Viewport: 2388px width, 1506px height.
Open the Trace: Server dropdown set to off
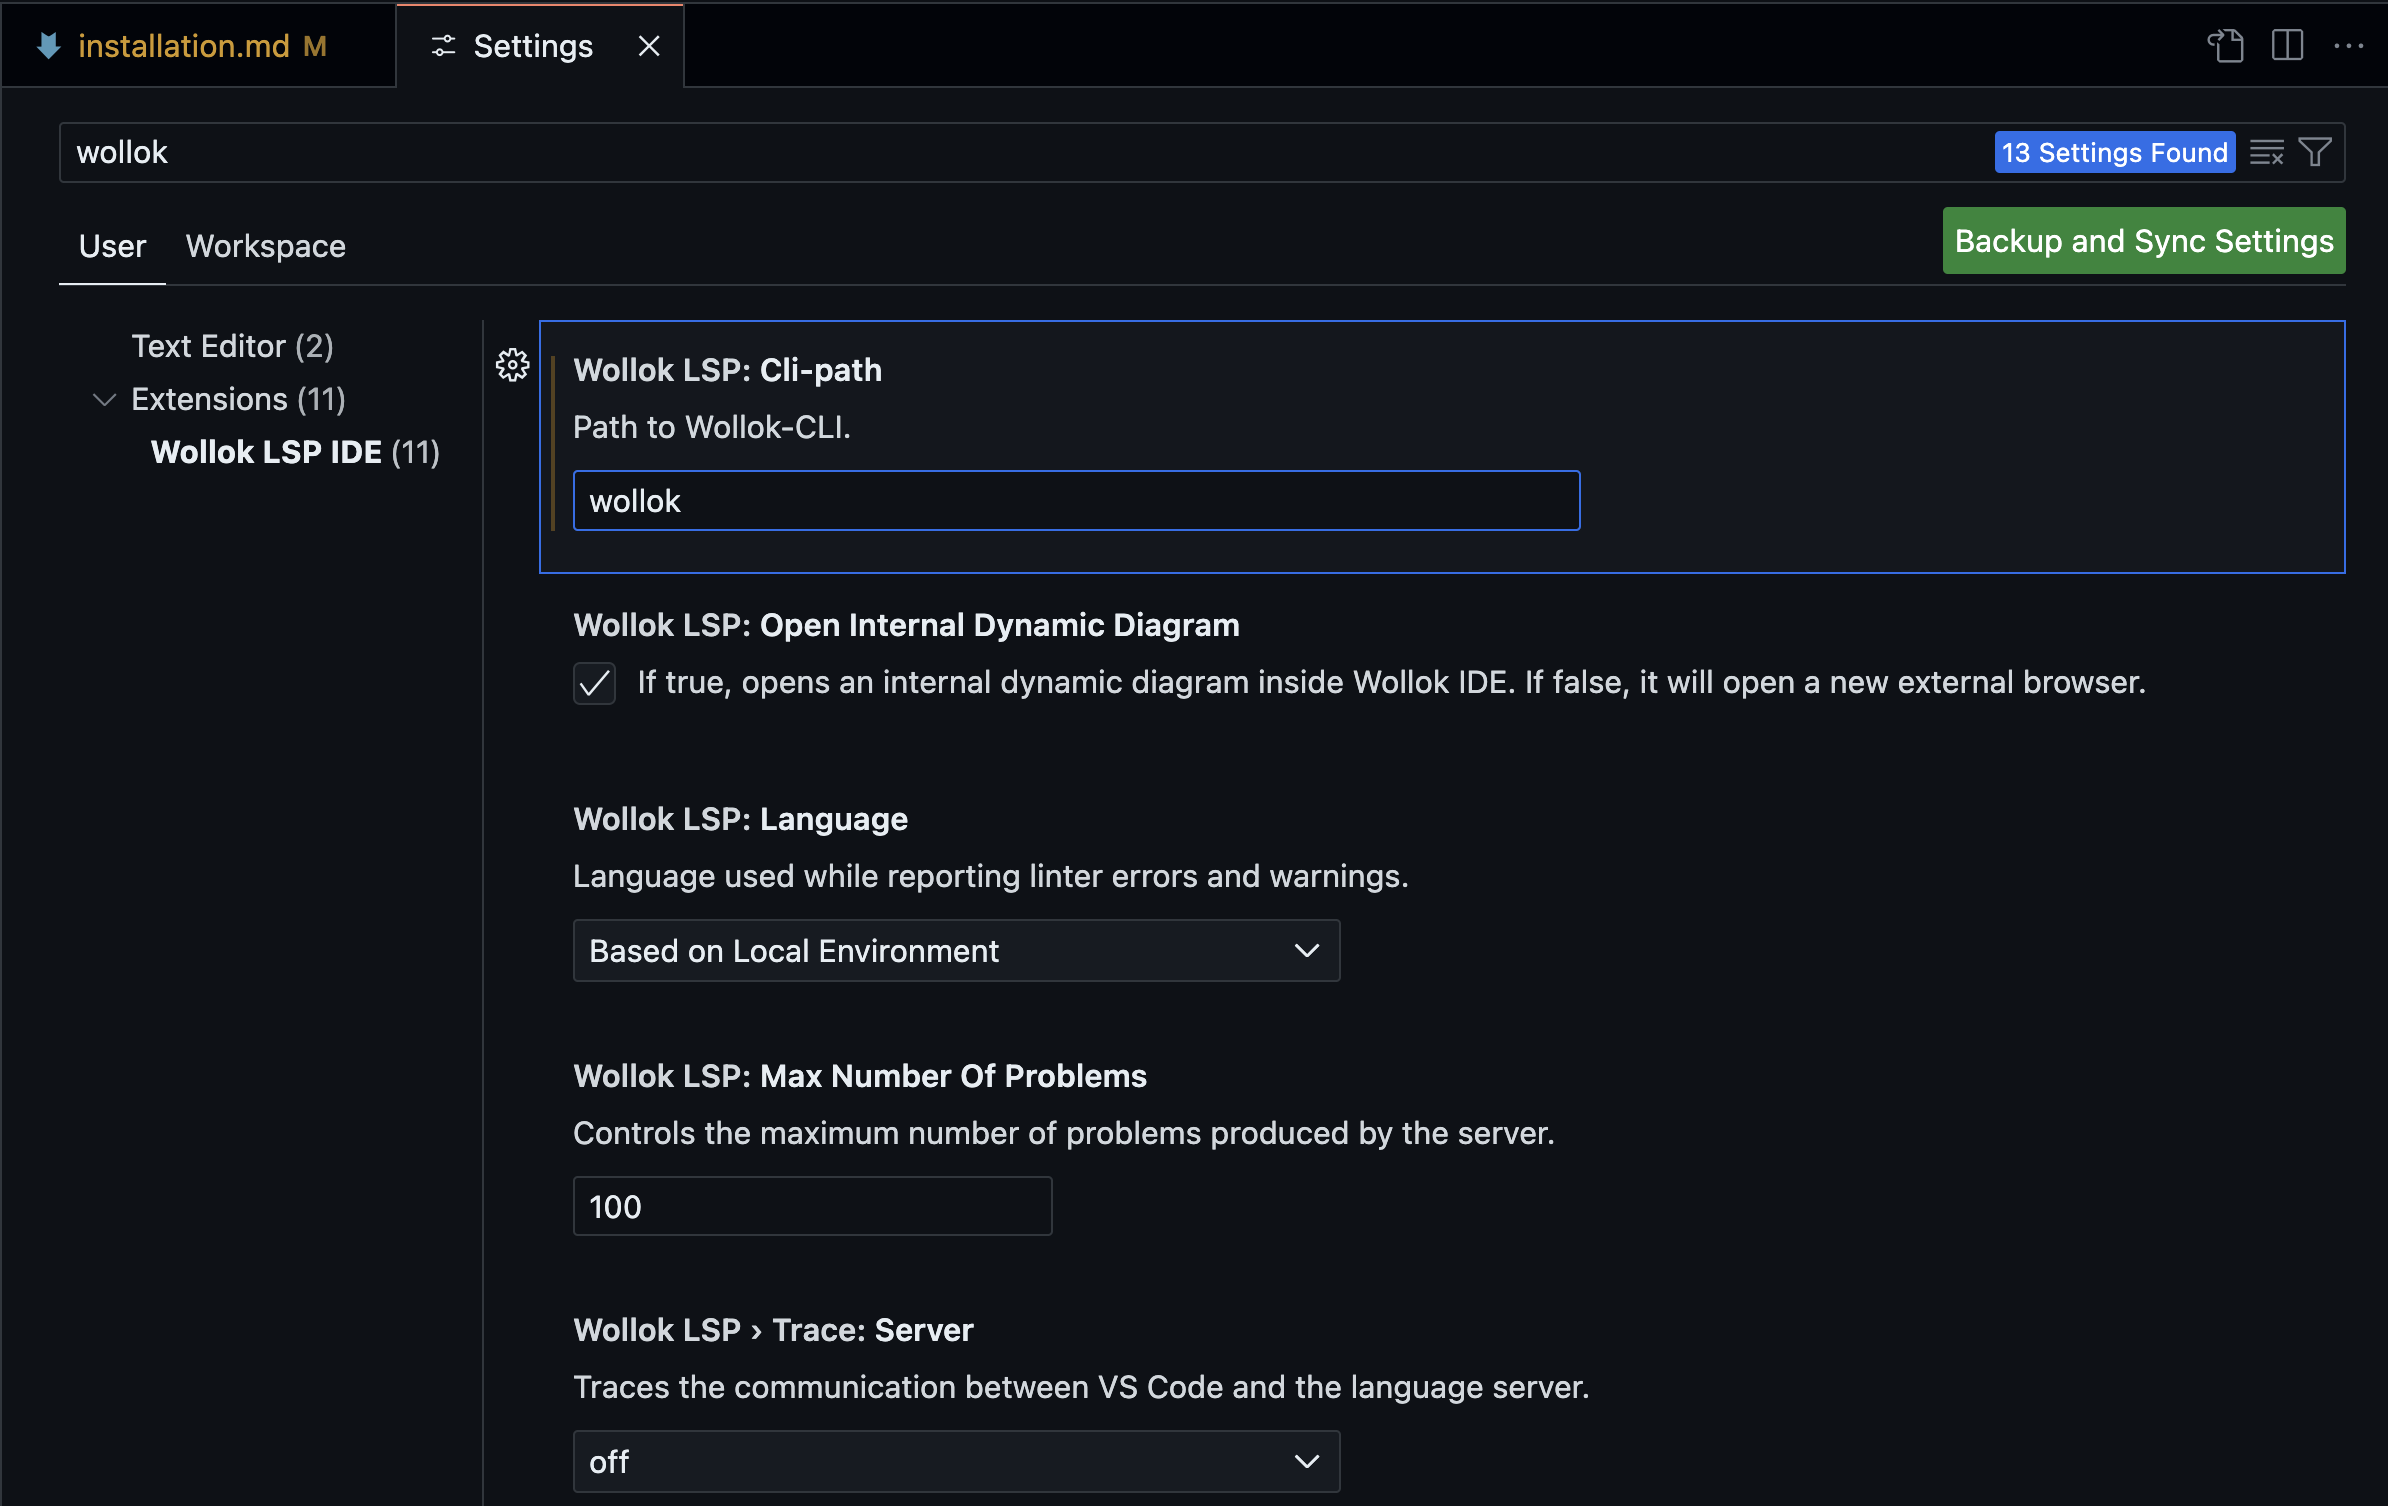pyautogui.click(x=956, y=1462)
